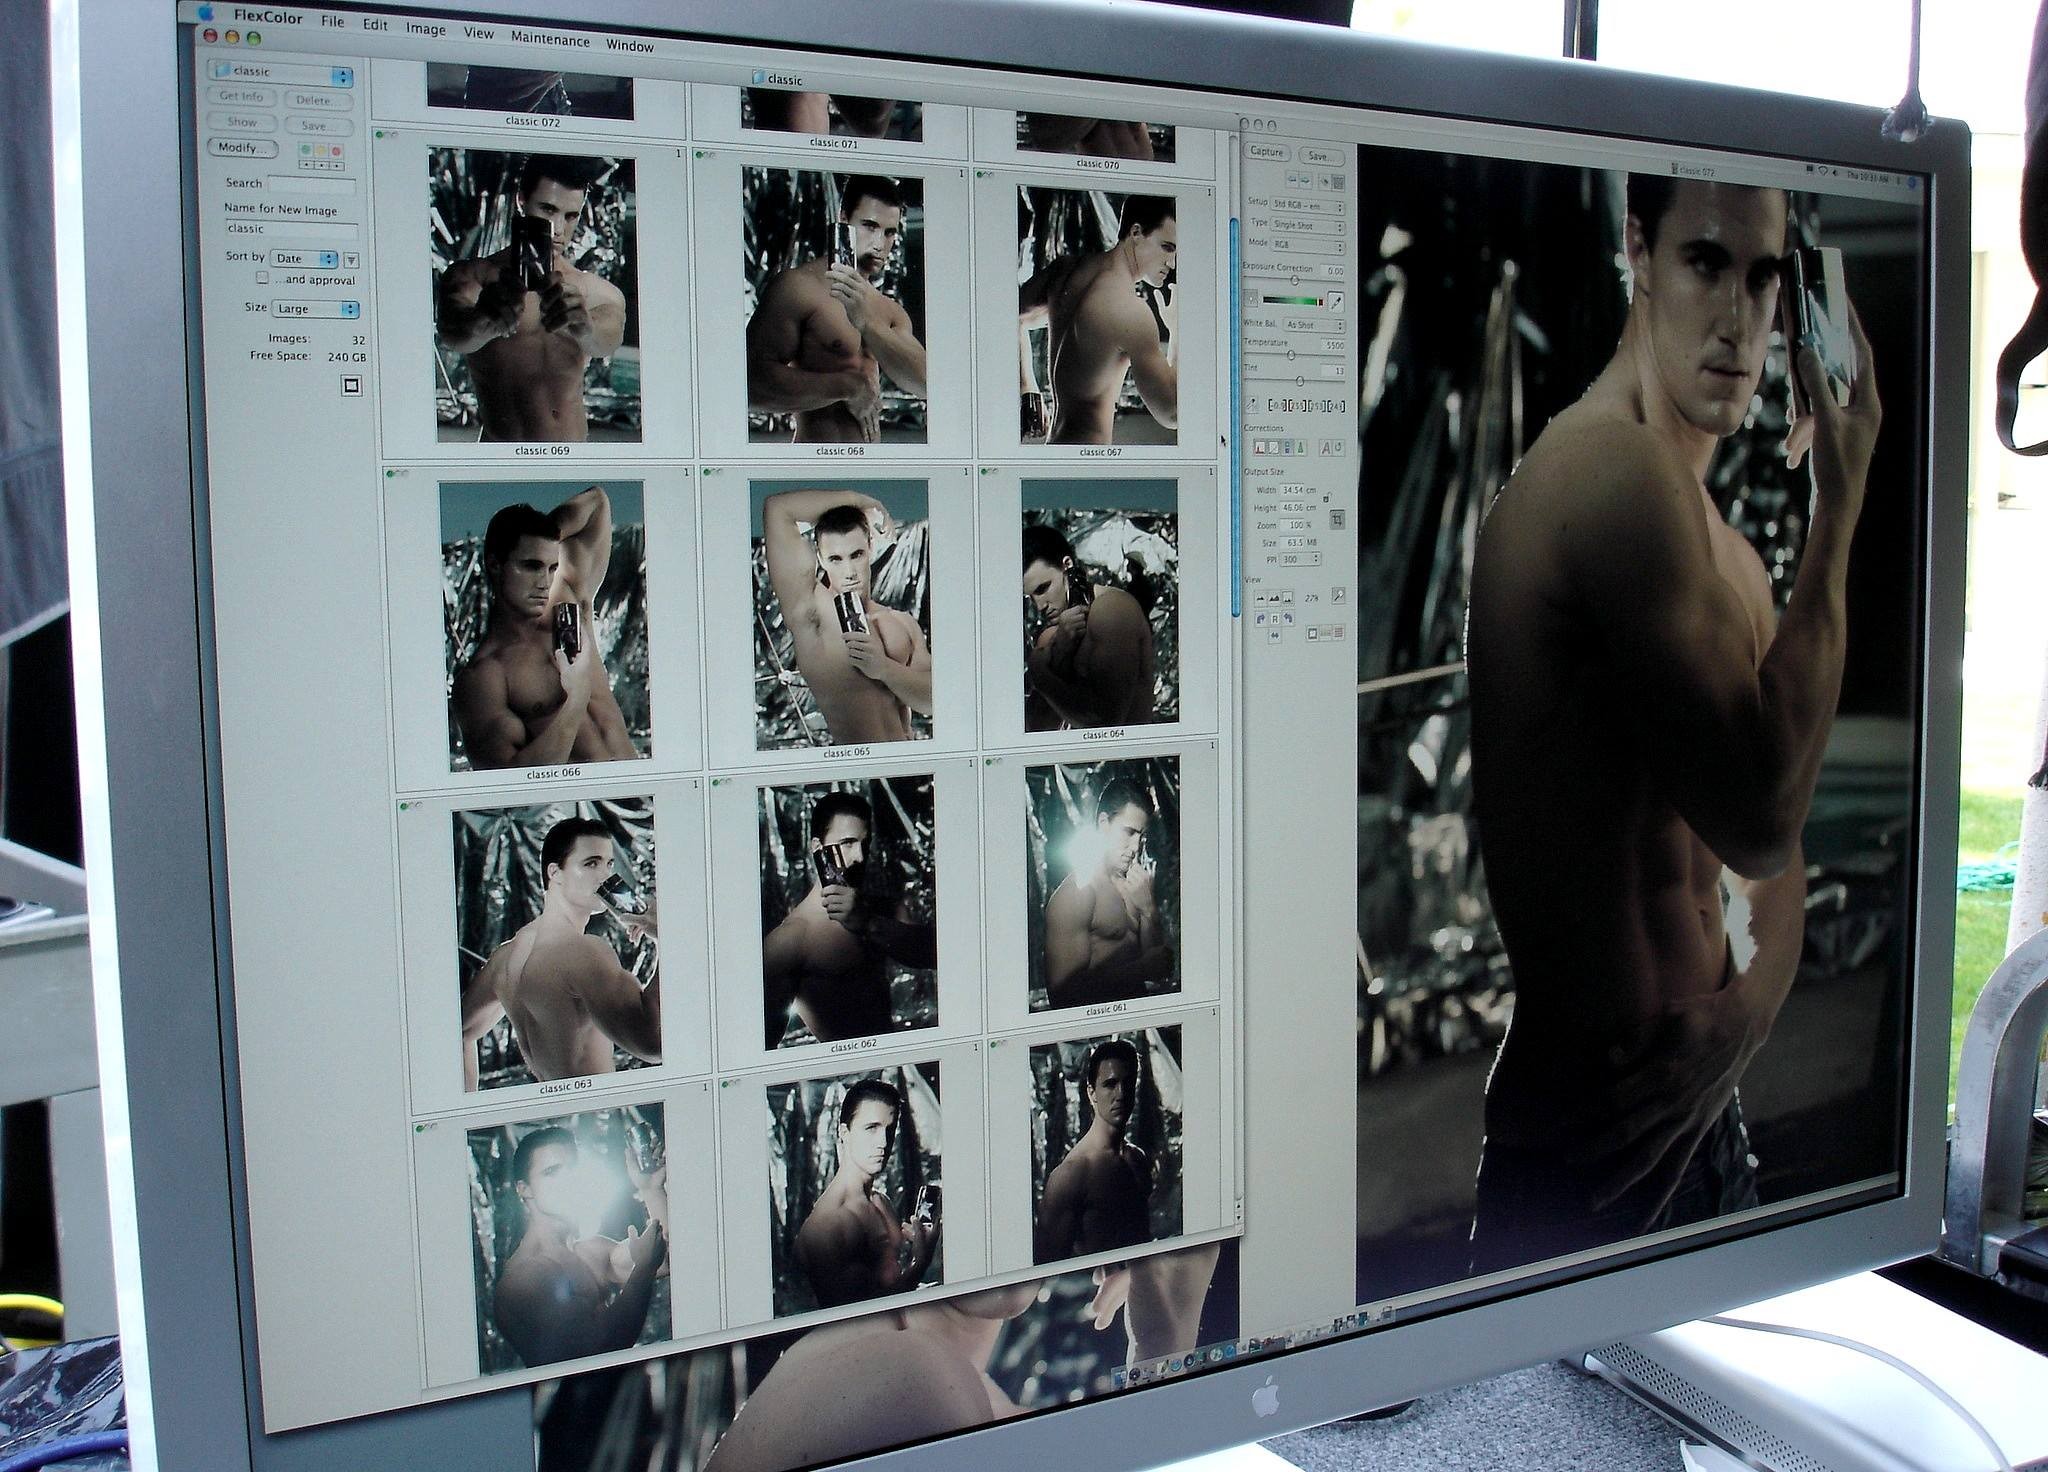Click the R rotate reset icon
2048x1472 pixels.
click(x=1275, y=619)
